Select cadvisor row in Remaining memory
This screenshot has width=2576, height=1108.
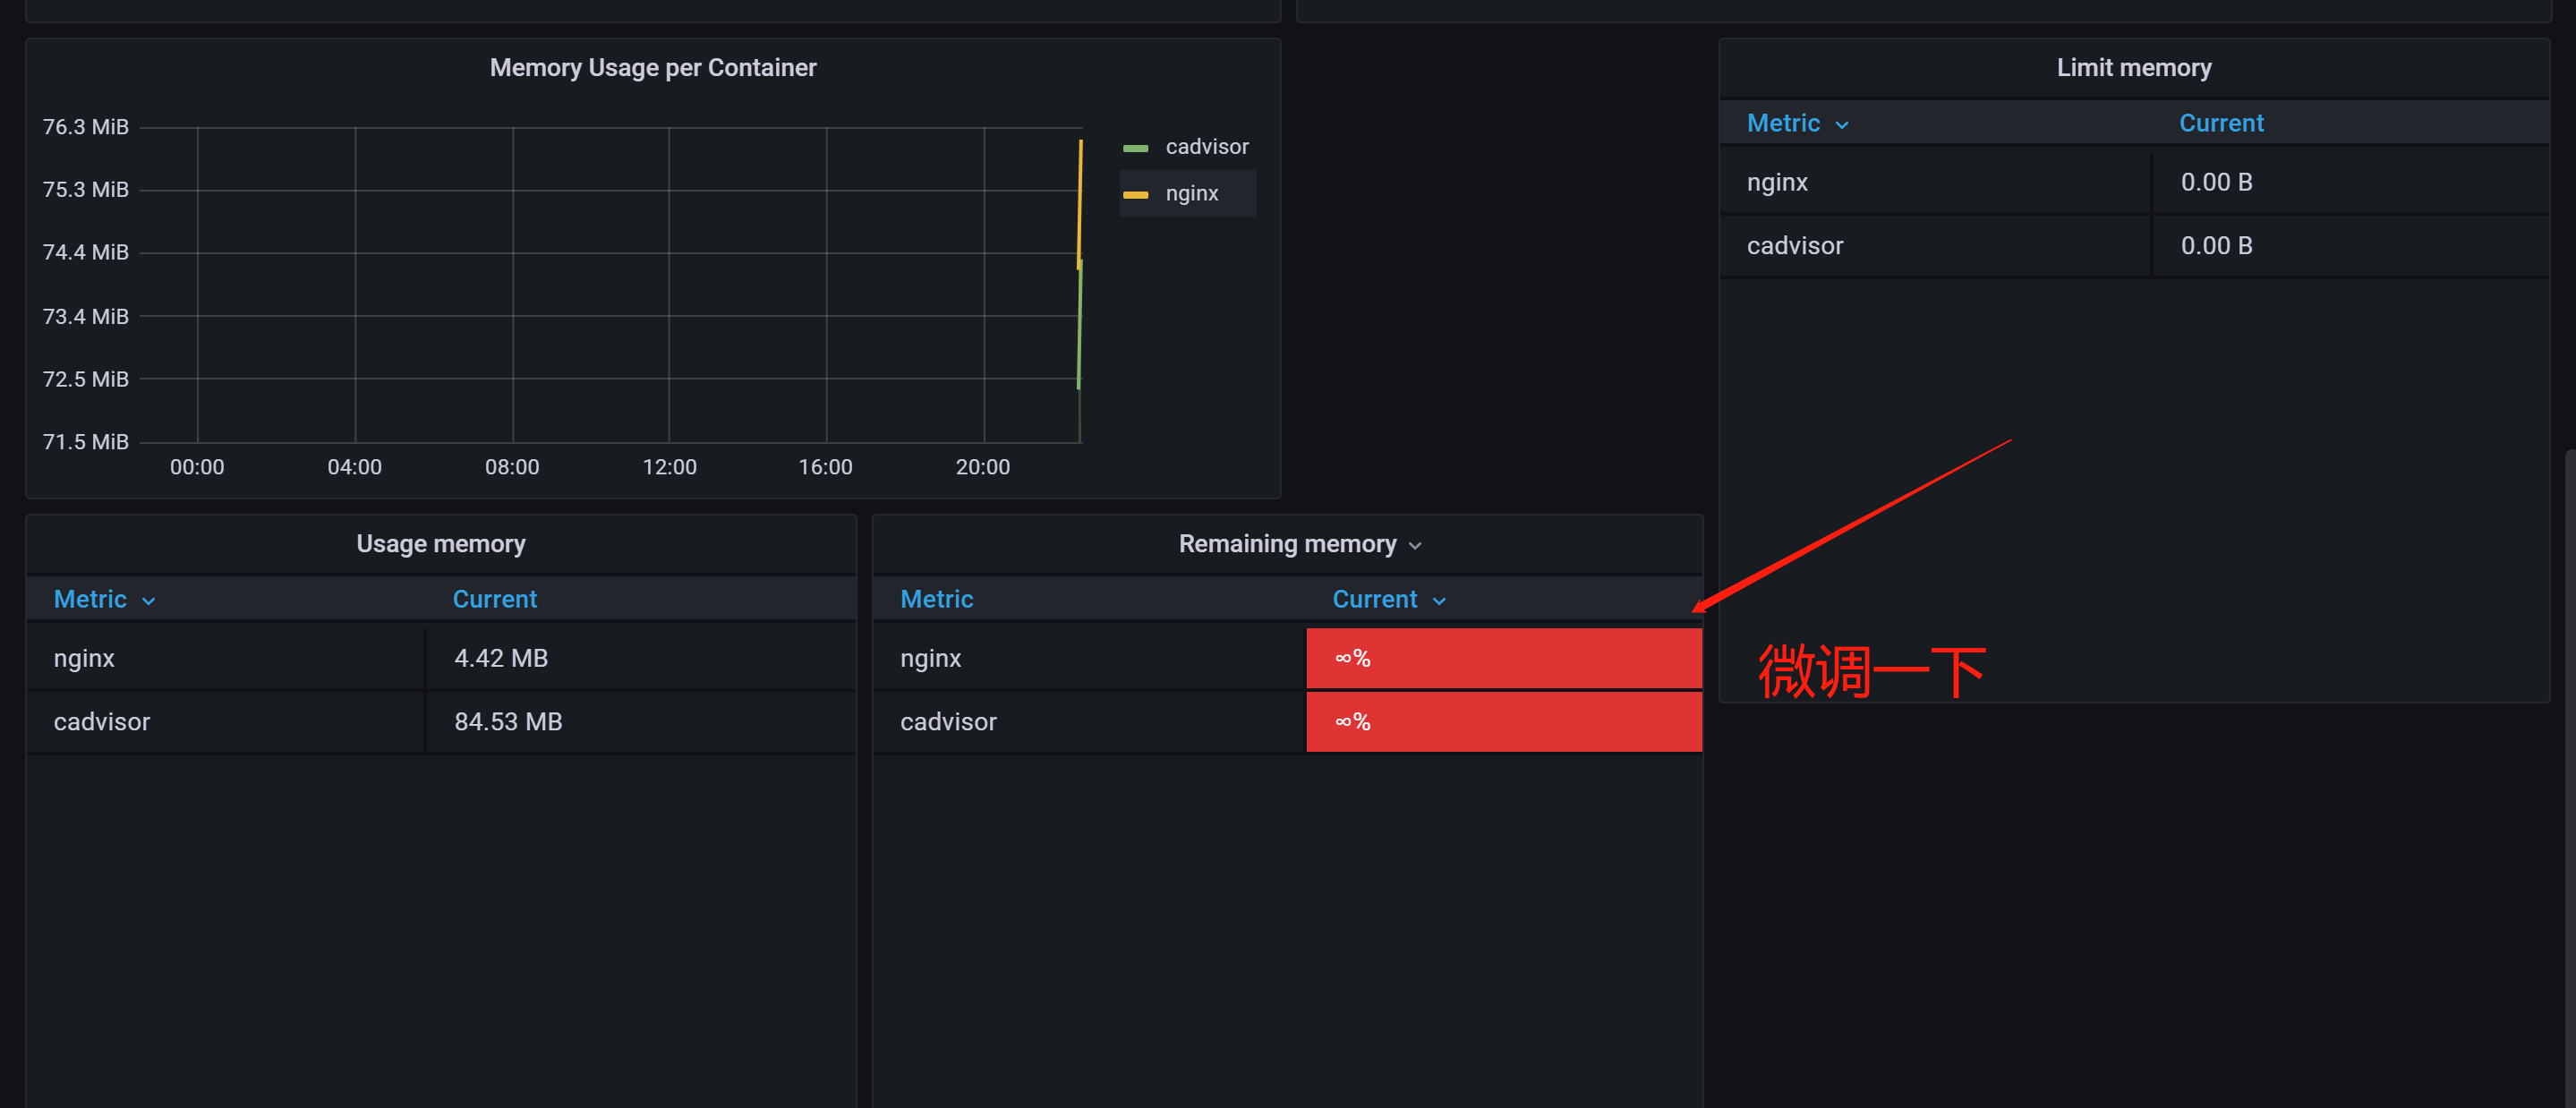(1288, 722)
